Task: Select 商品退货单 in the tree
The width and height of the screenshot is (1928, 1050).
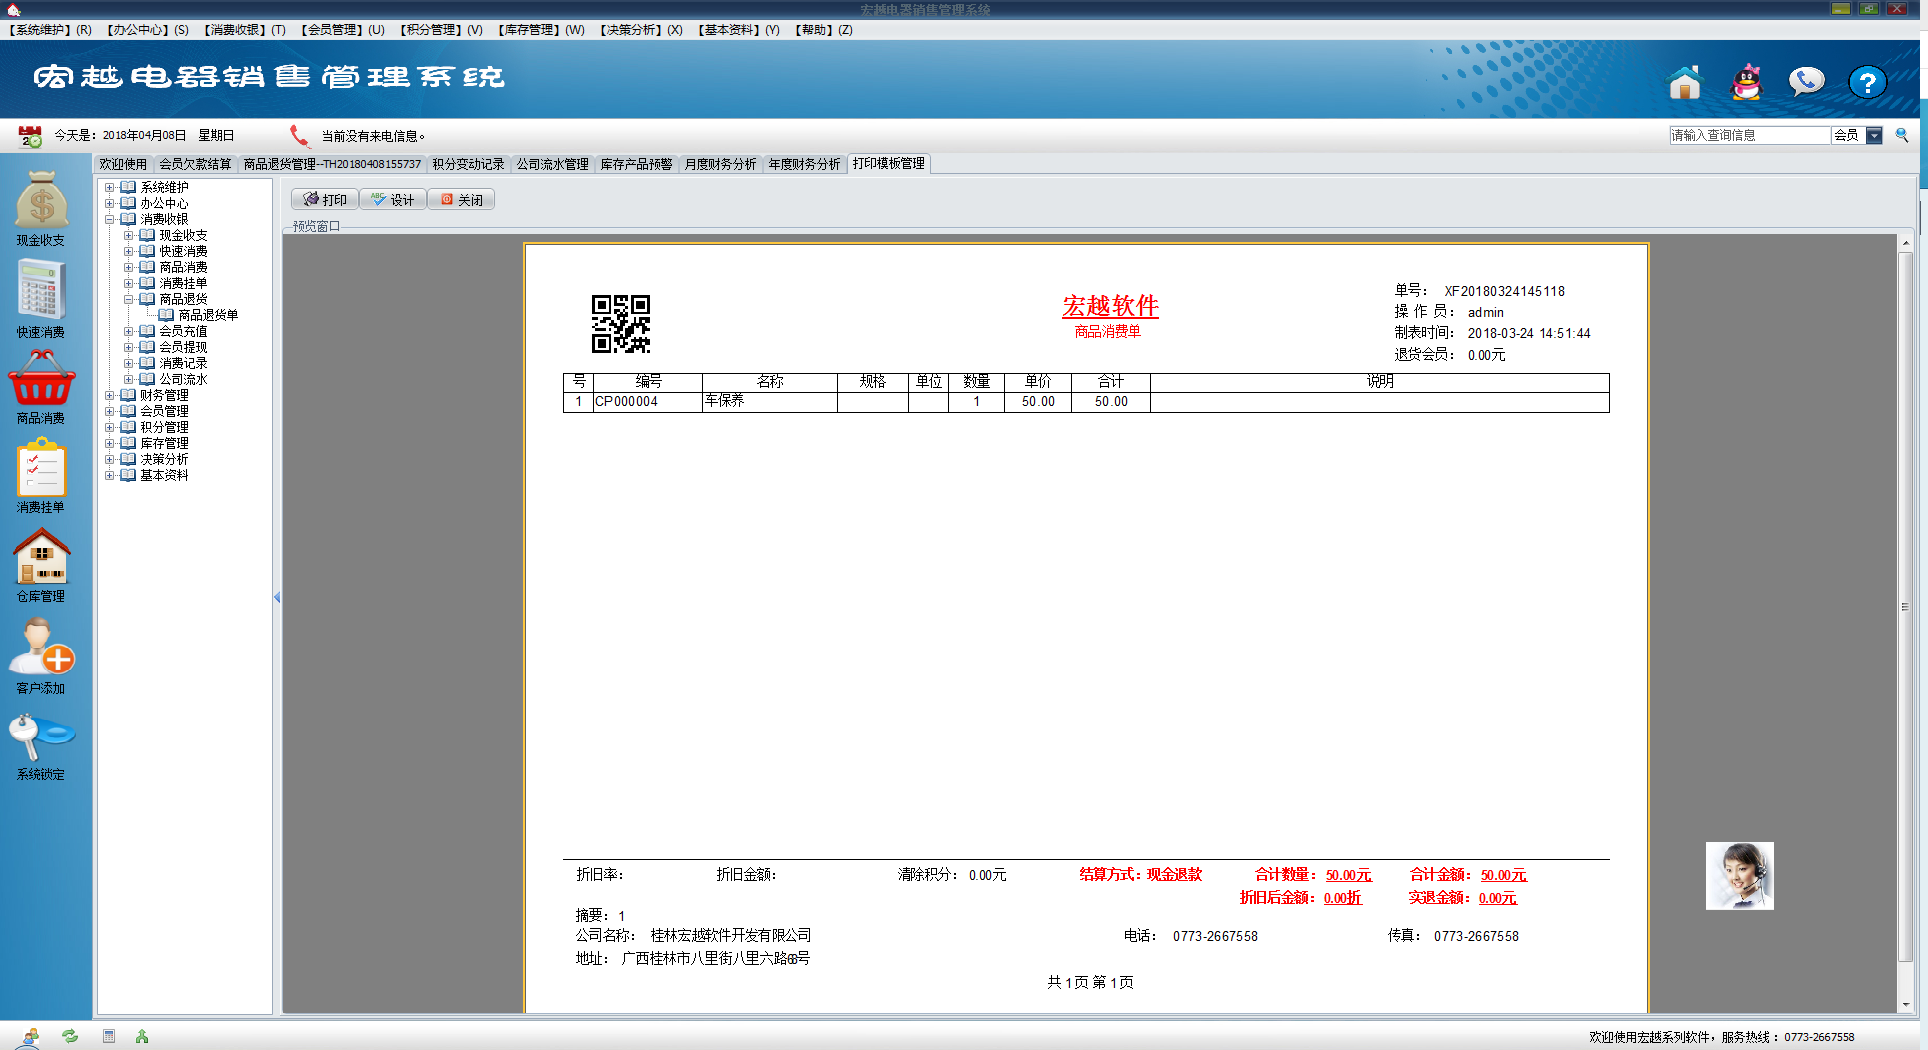Action: coord(208,315)
